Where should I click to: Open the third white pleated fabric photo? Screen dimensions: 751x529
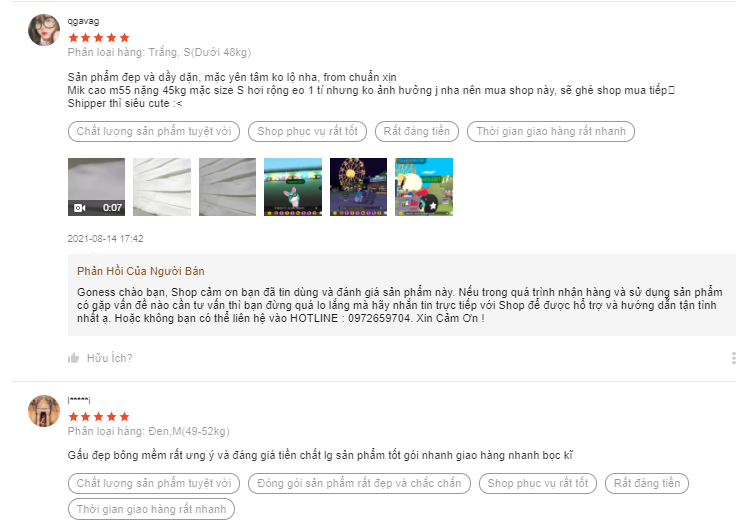point(228,187)
